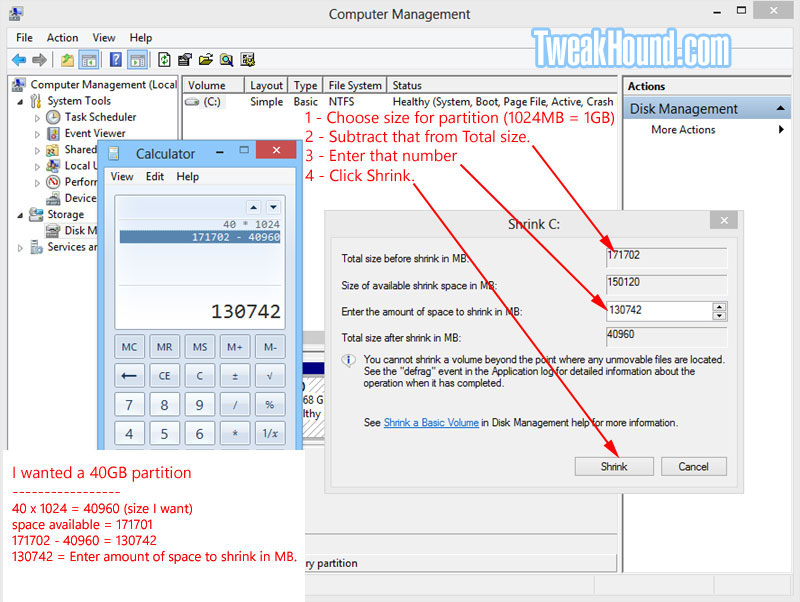Click the square root calculator key
The height and width of the screenshot is (602, 800).
point(270,376)
